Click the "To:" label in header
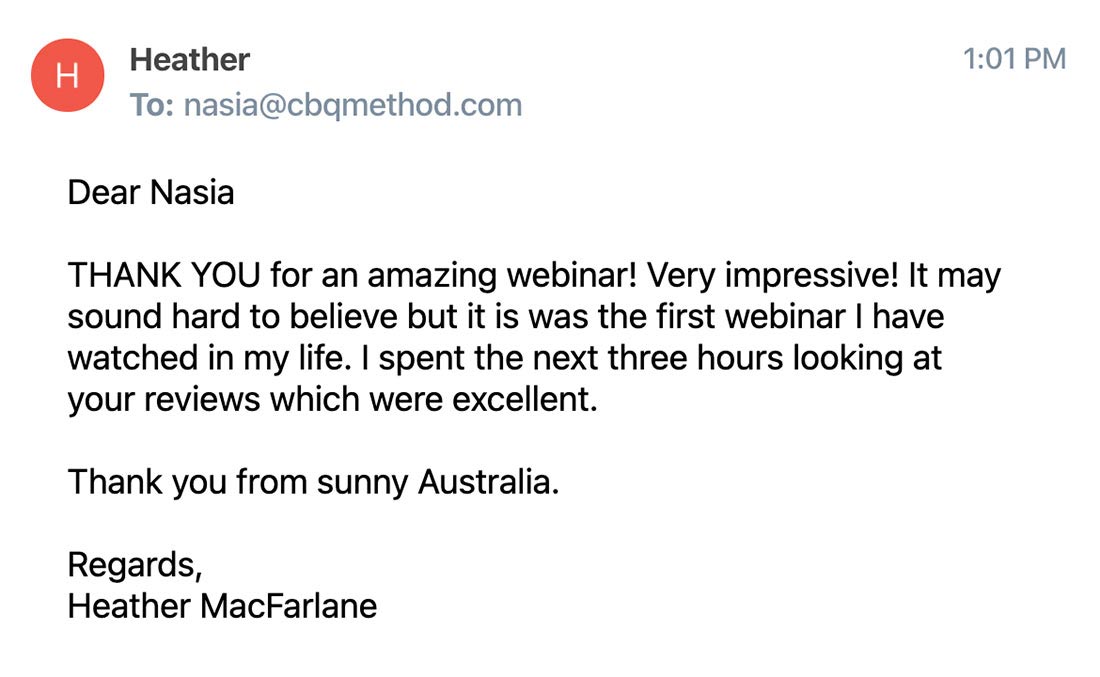 [x=152, y=105]
